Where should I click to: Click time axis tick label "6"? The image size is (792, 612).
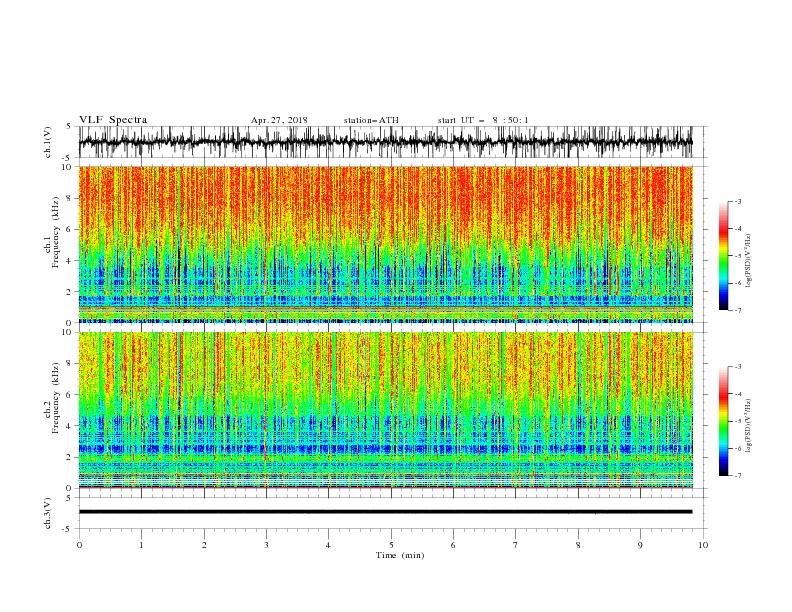(453, 545)
